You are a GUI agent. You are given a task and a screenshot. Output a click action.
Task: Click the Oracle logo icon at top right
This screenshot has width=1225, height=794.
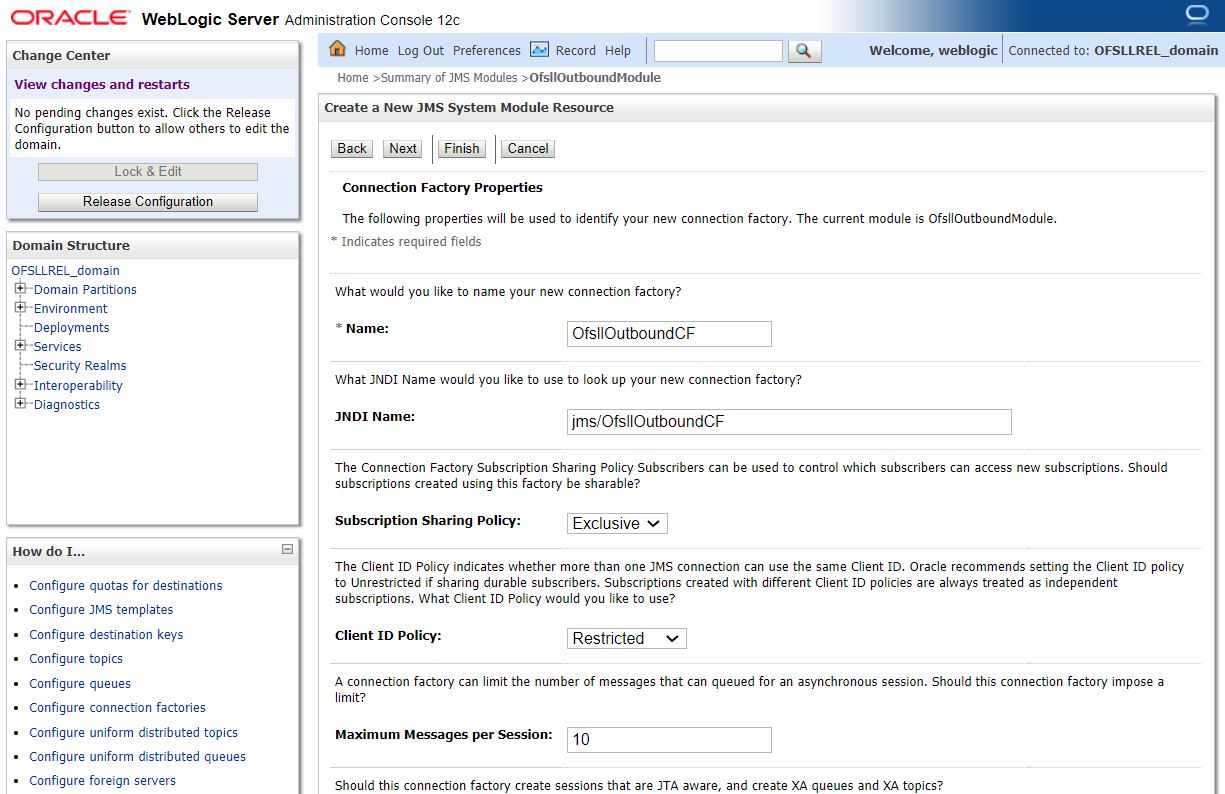[1196, 14]
